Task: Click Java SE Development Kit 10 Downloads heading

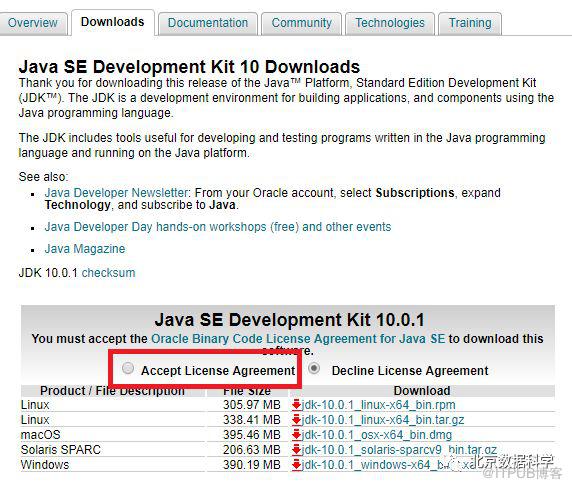Action: pos(189,67)
